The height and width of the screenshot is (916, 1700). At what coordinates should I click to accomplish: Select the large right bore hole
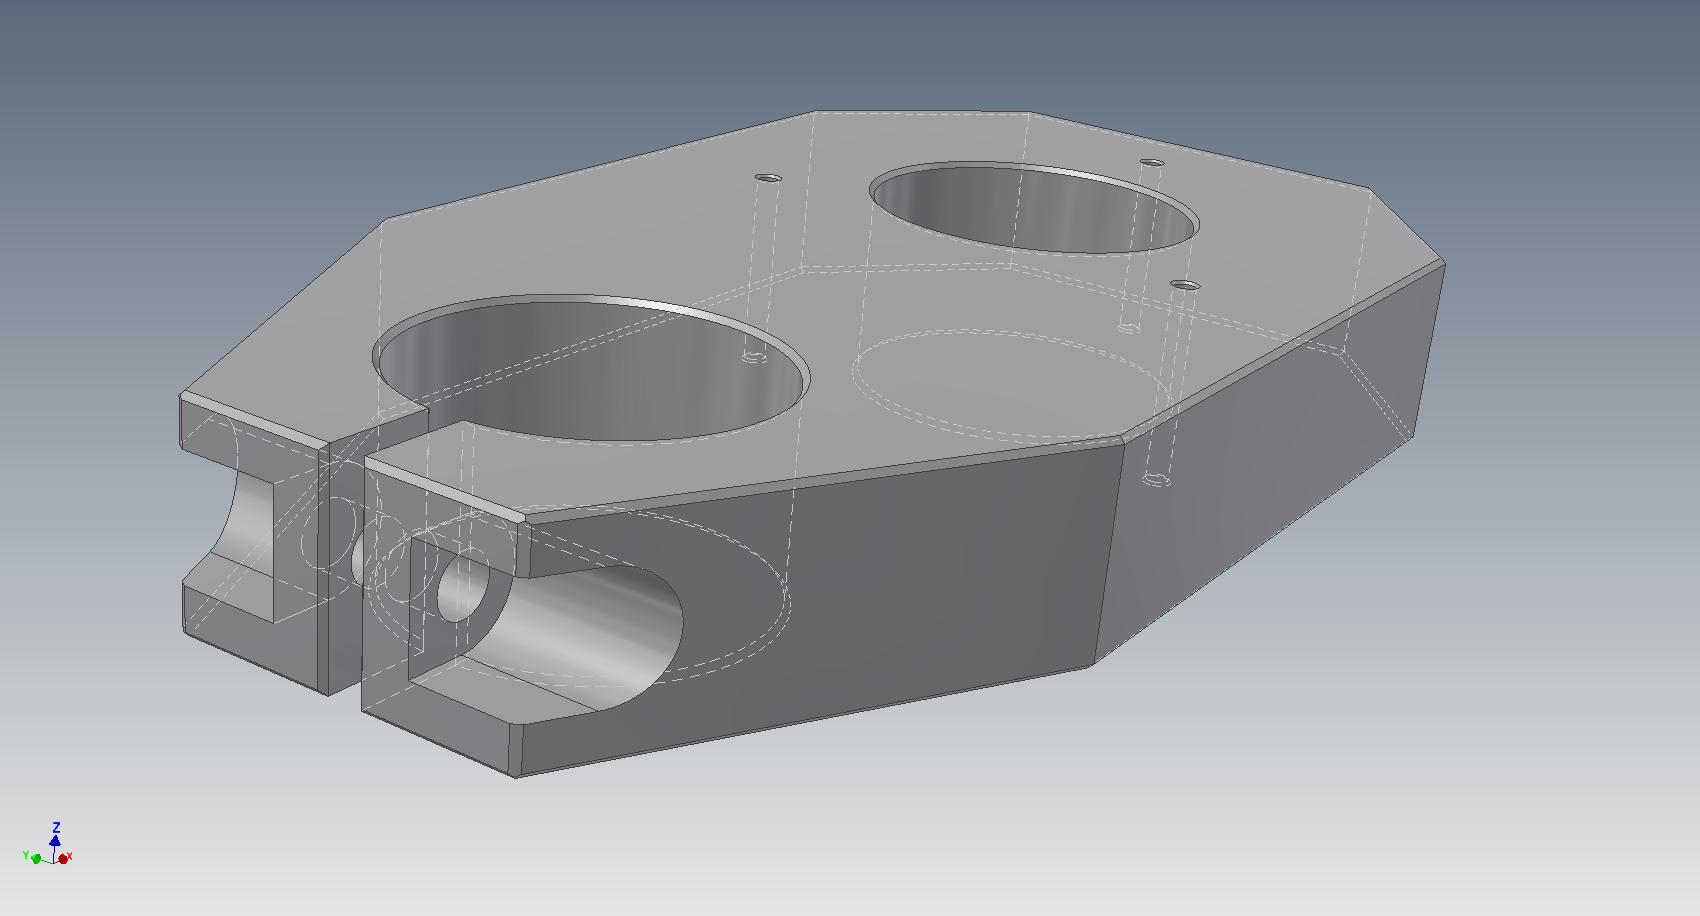pos(1034,208)
